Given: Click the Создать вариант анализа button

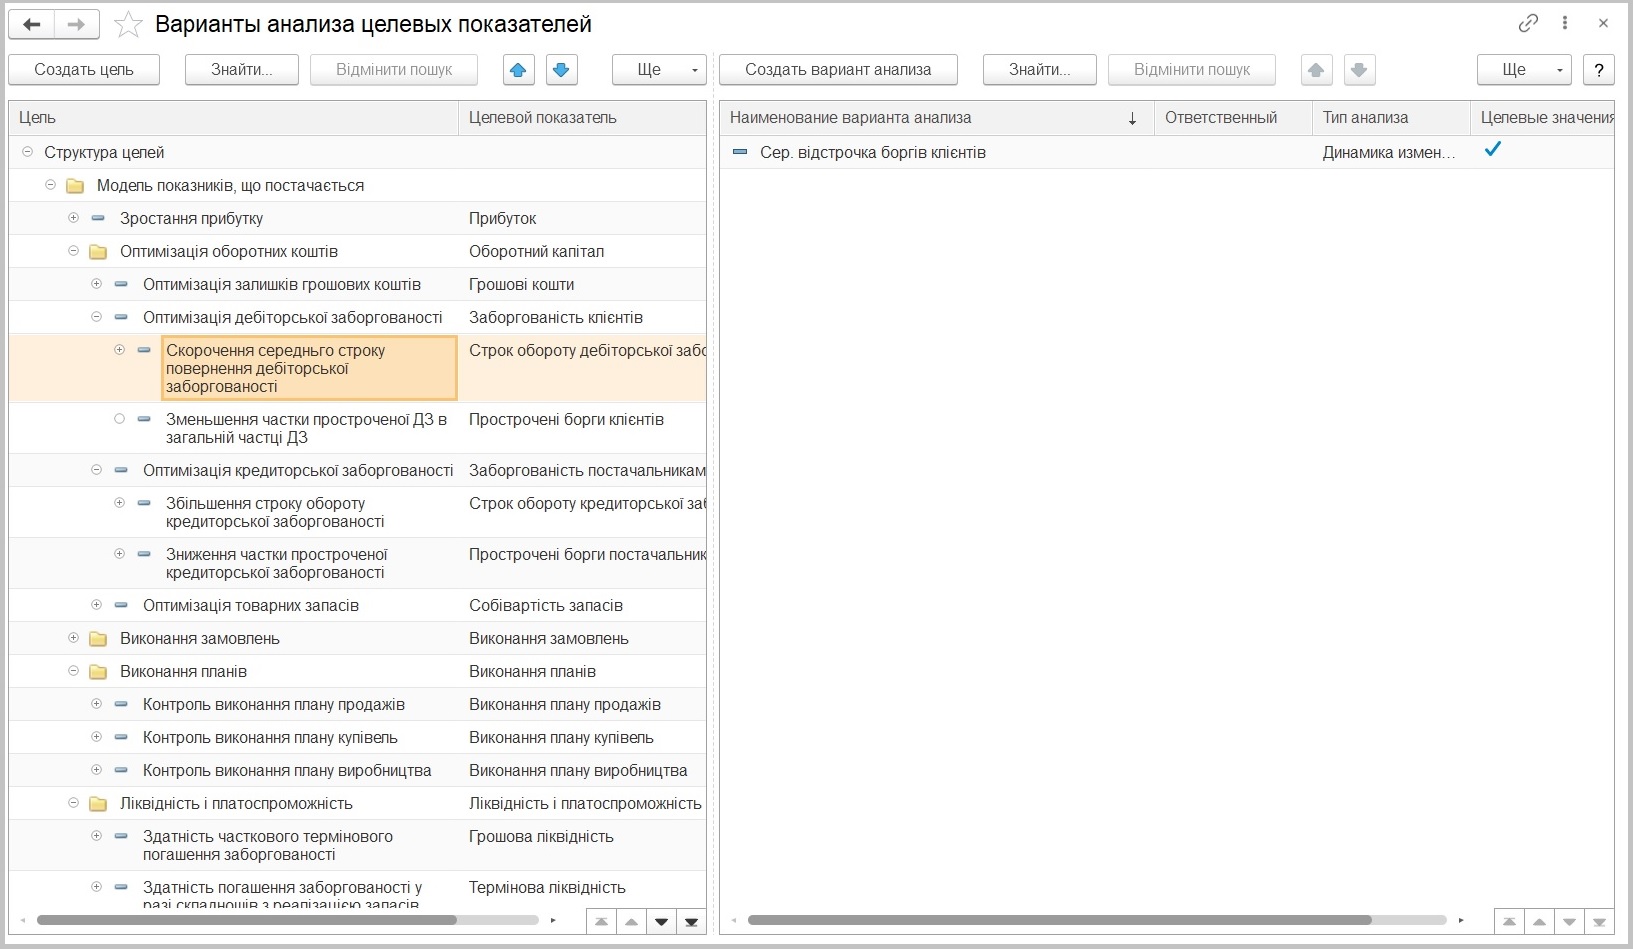Looking at the screenshot, I should click(x=838, y=70).
